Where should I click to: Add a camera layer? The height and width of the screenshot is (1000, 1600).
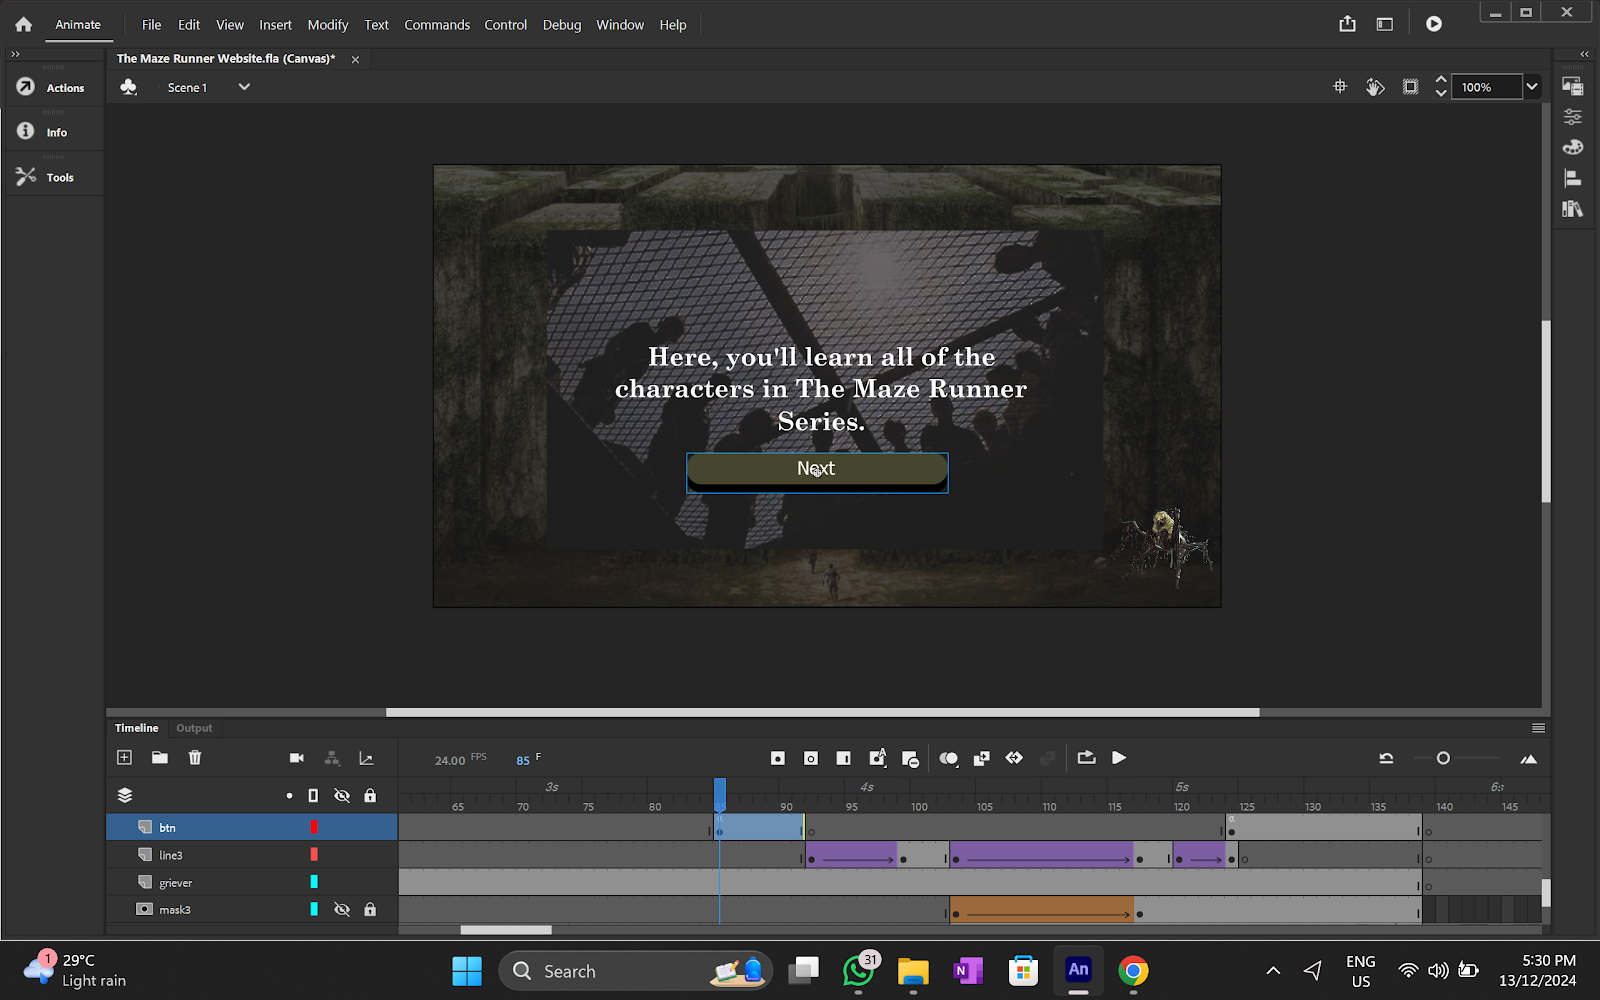tap(296, 758)
